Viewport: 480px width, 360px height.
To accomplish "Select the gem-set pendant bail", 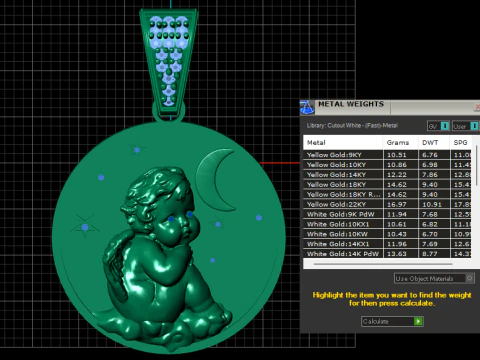I will pyautogui.click(x=169, y=63).
